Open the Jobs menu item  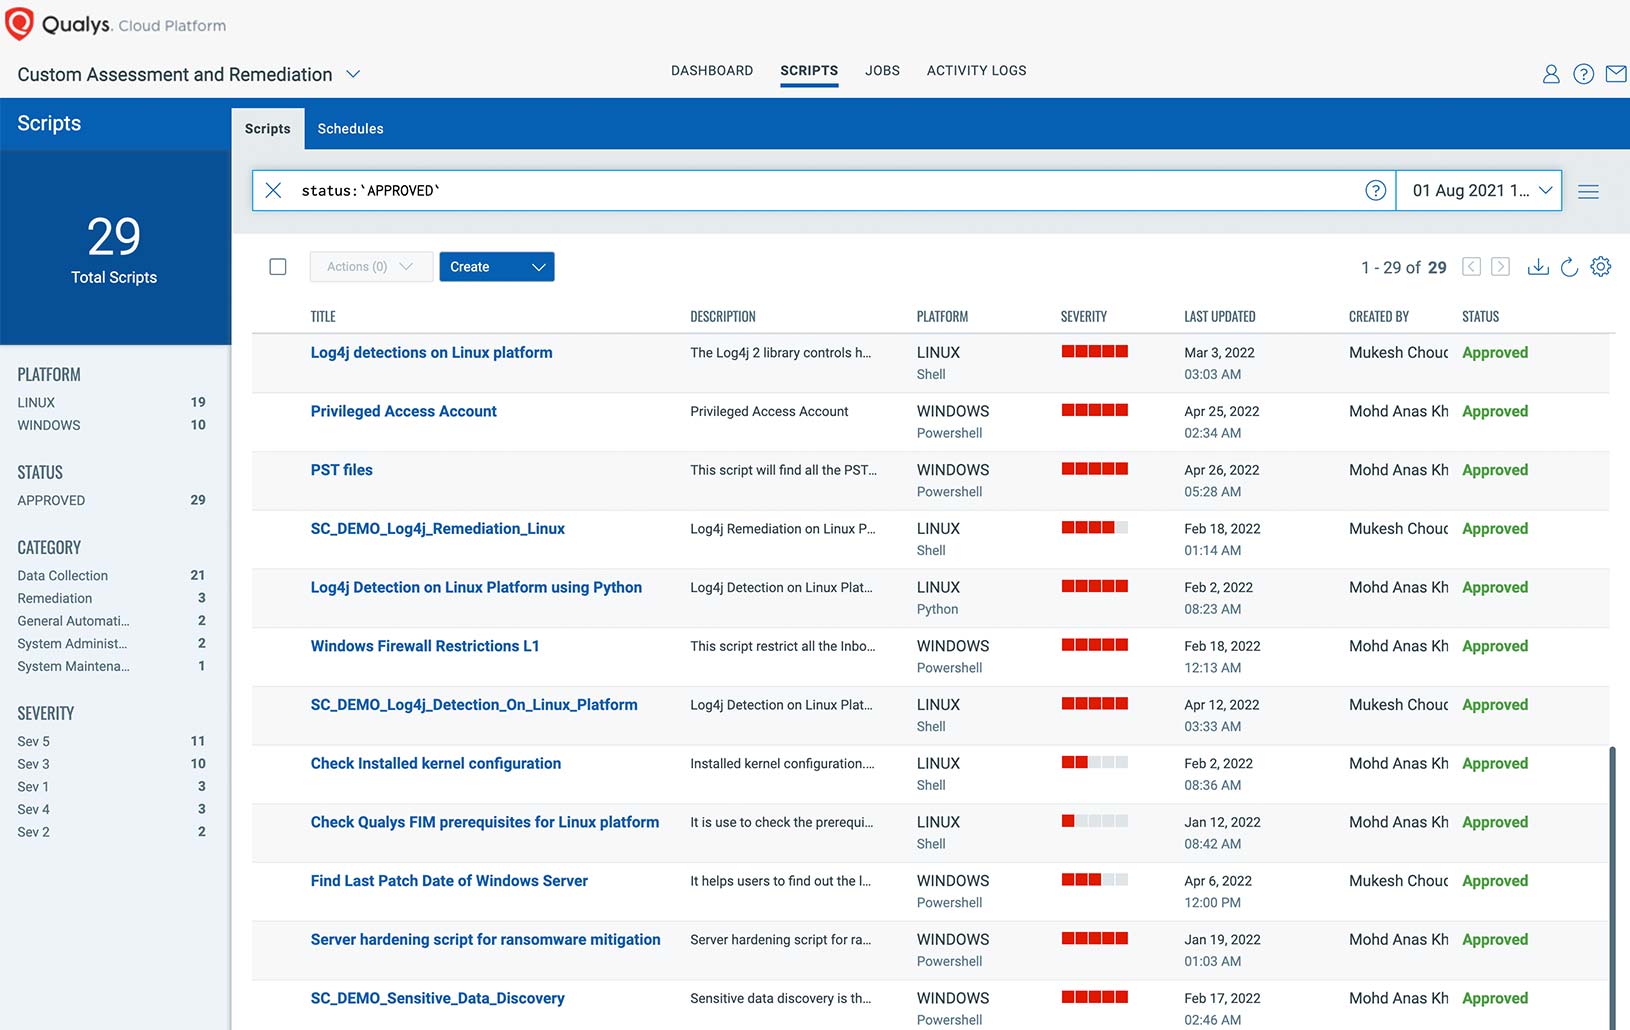tap(882, 71)
